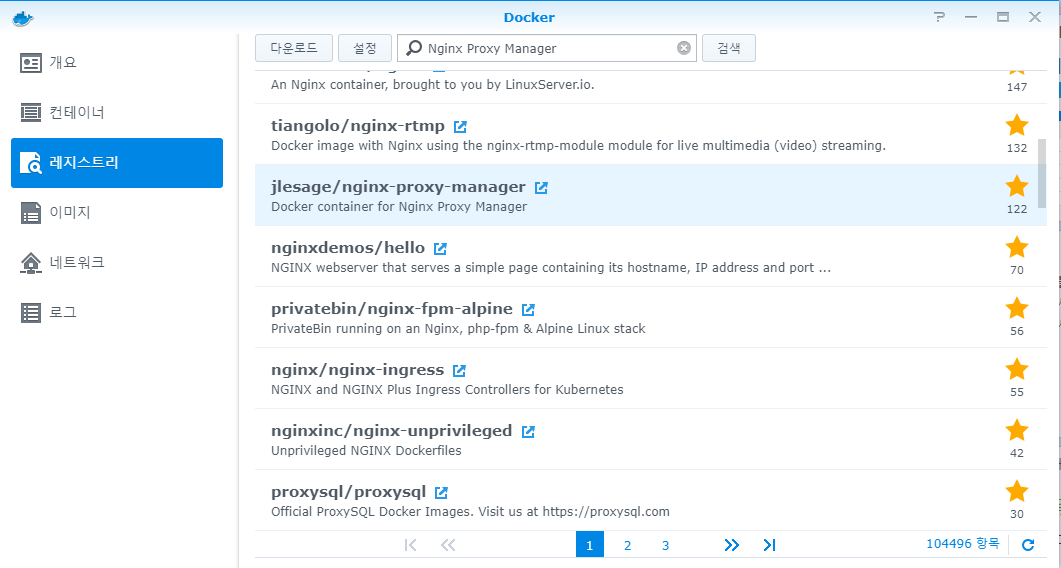Open the 개요 overview section
This screenshot has height=568, width=1061.
117,63
